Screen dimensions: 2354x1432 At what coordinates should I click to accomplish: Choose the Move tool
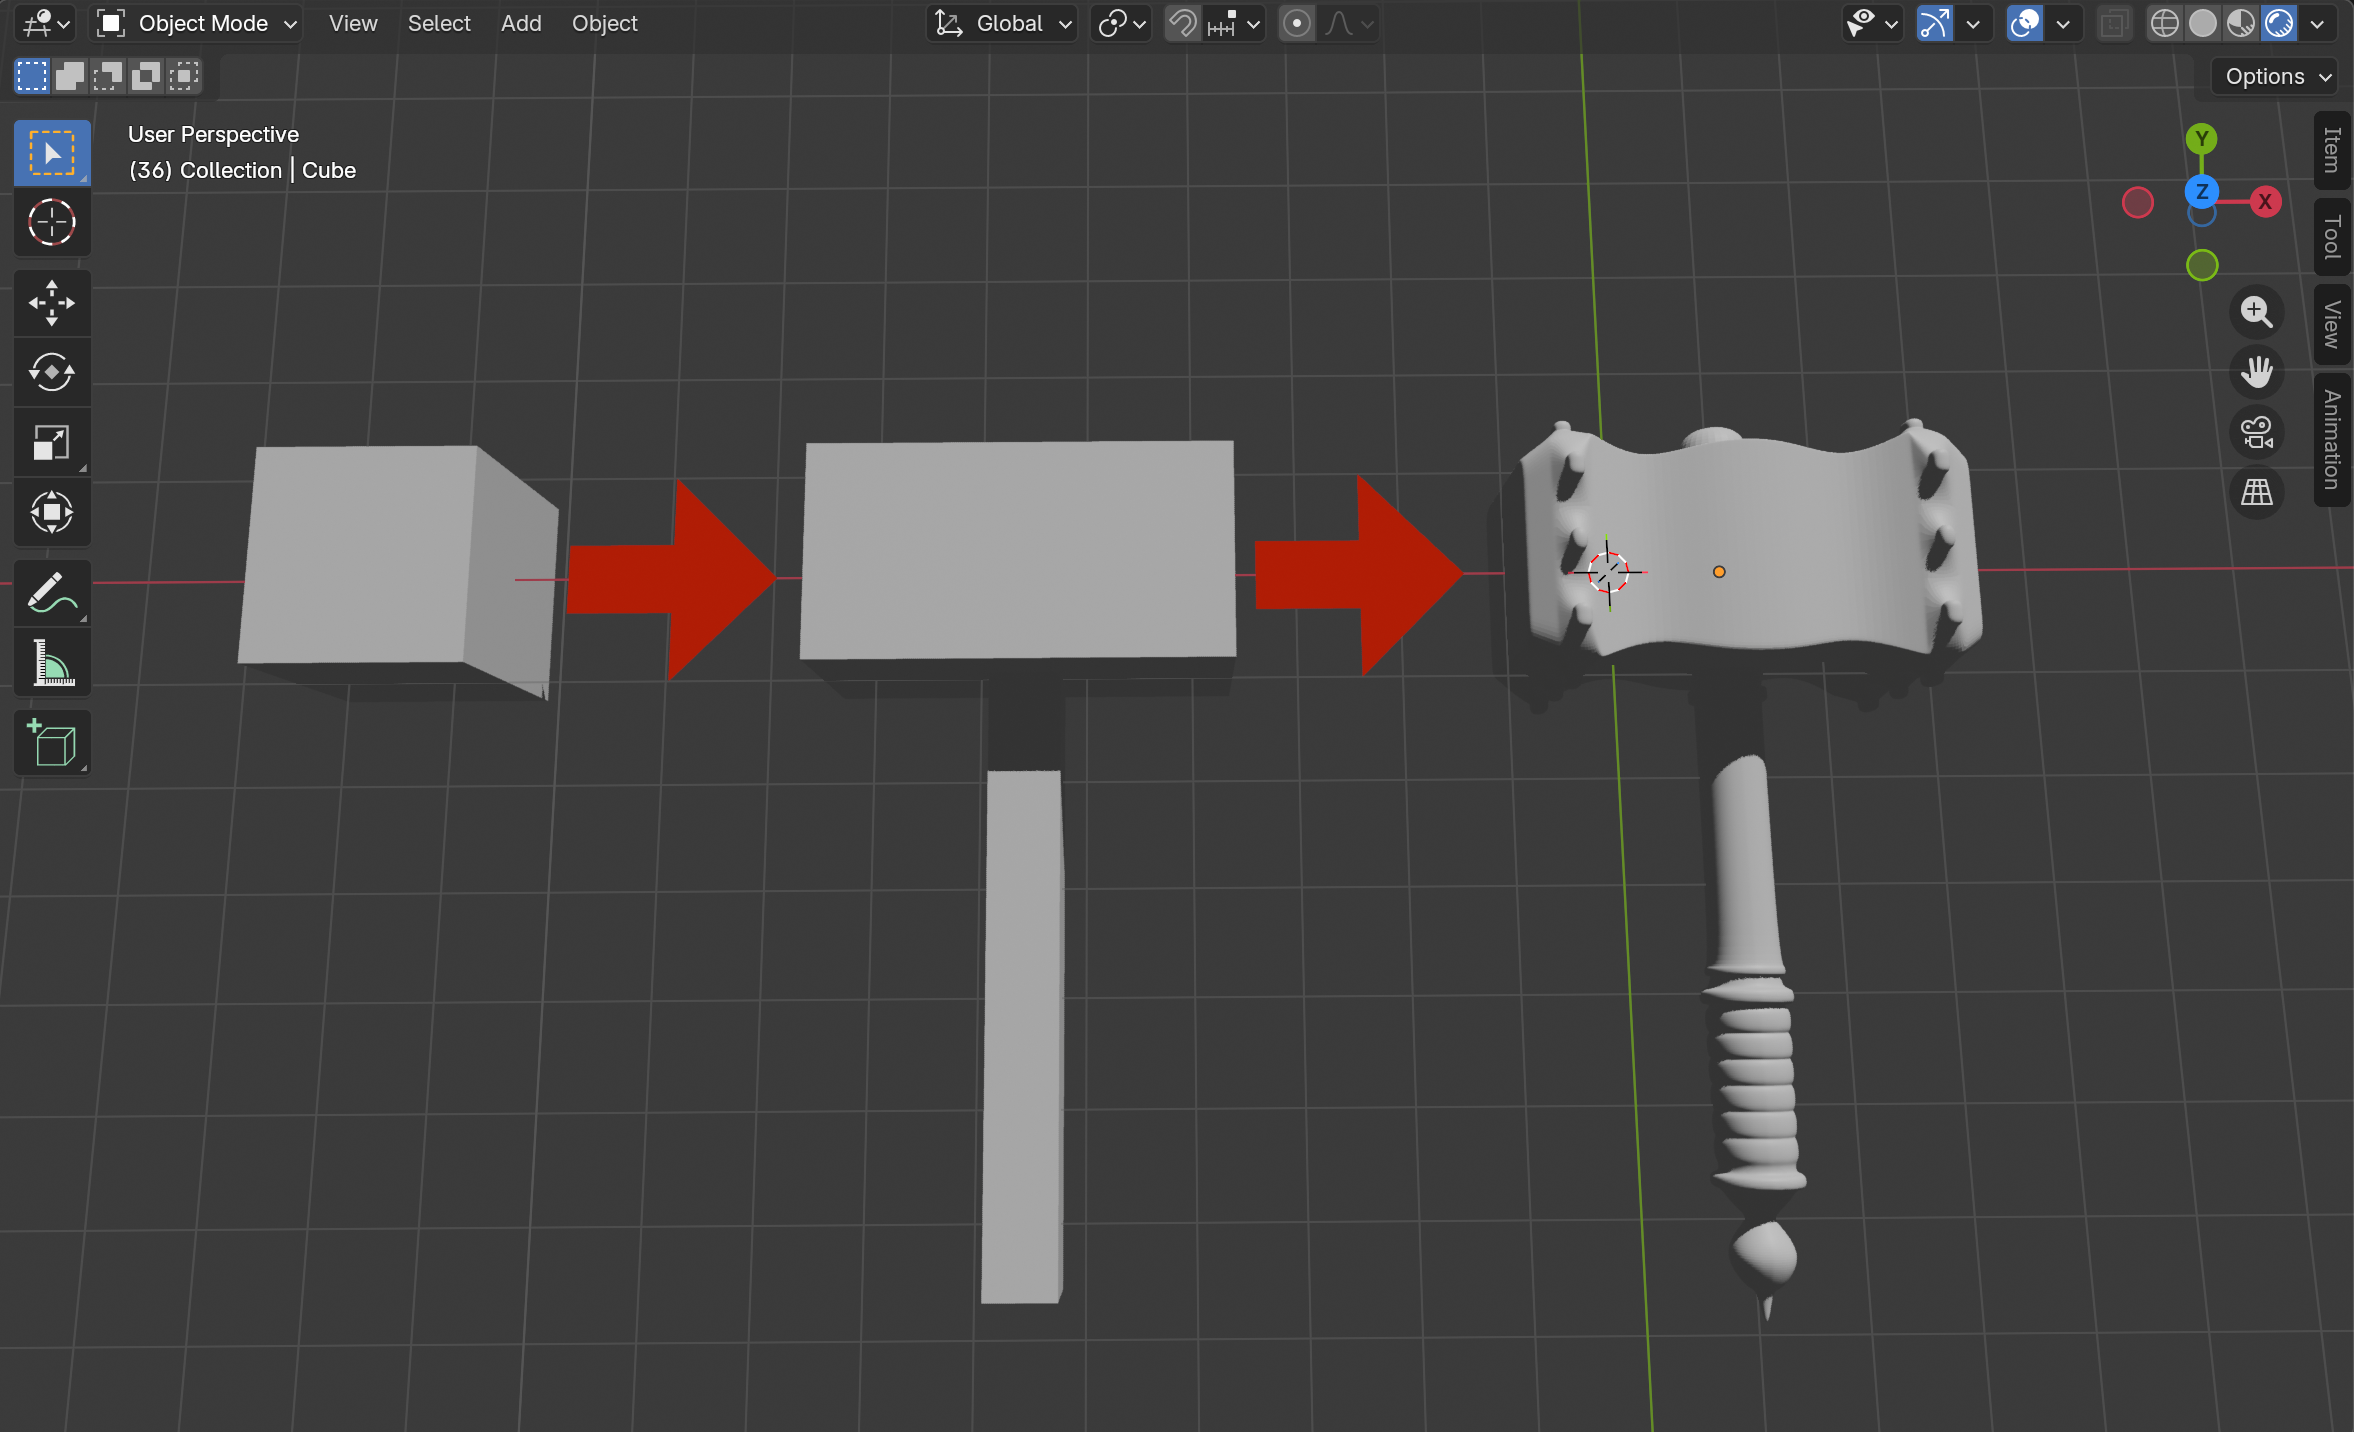[x=52, y=303]
